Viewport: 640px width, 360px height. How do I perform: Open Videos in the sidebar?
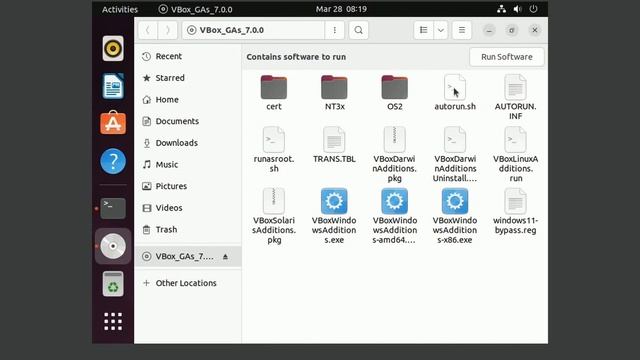pos(188,208)
